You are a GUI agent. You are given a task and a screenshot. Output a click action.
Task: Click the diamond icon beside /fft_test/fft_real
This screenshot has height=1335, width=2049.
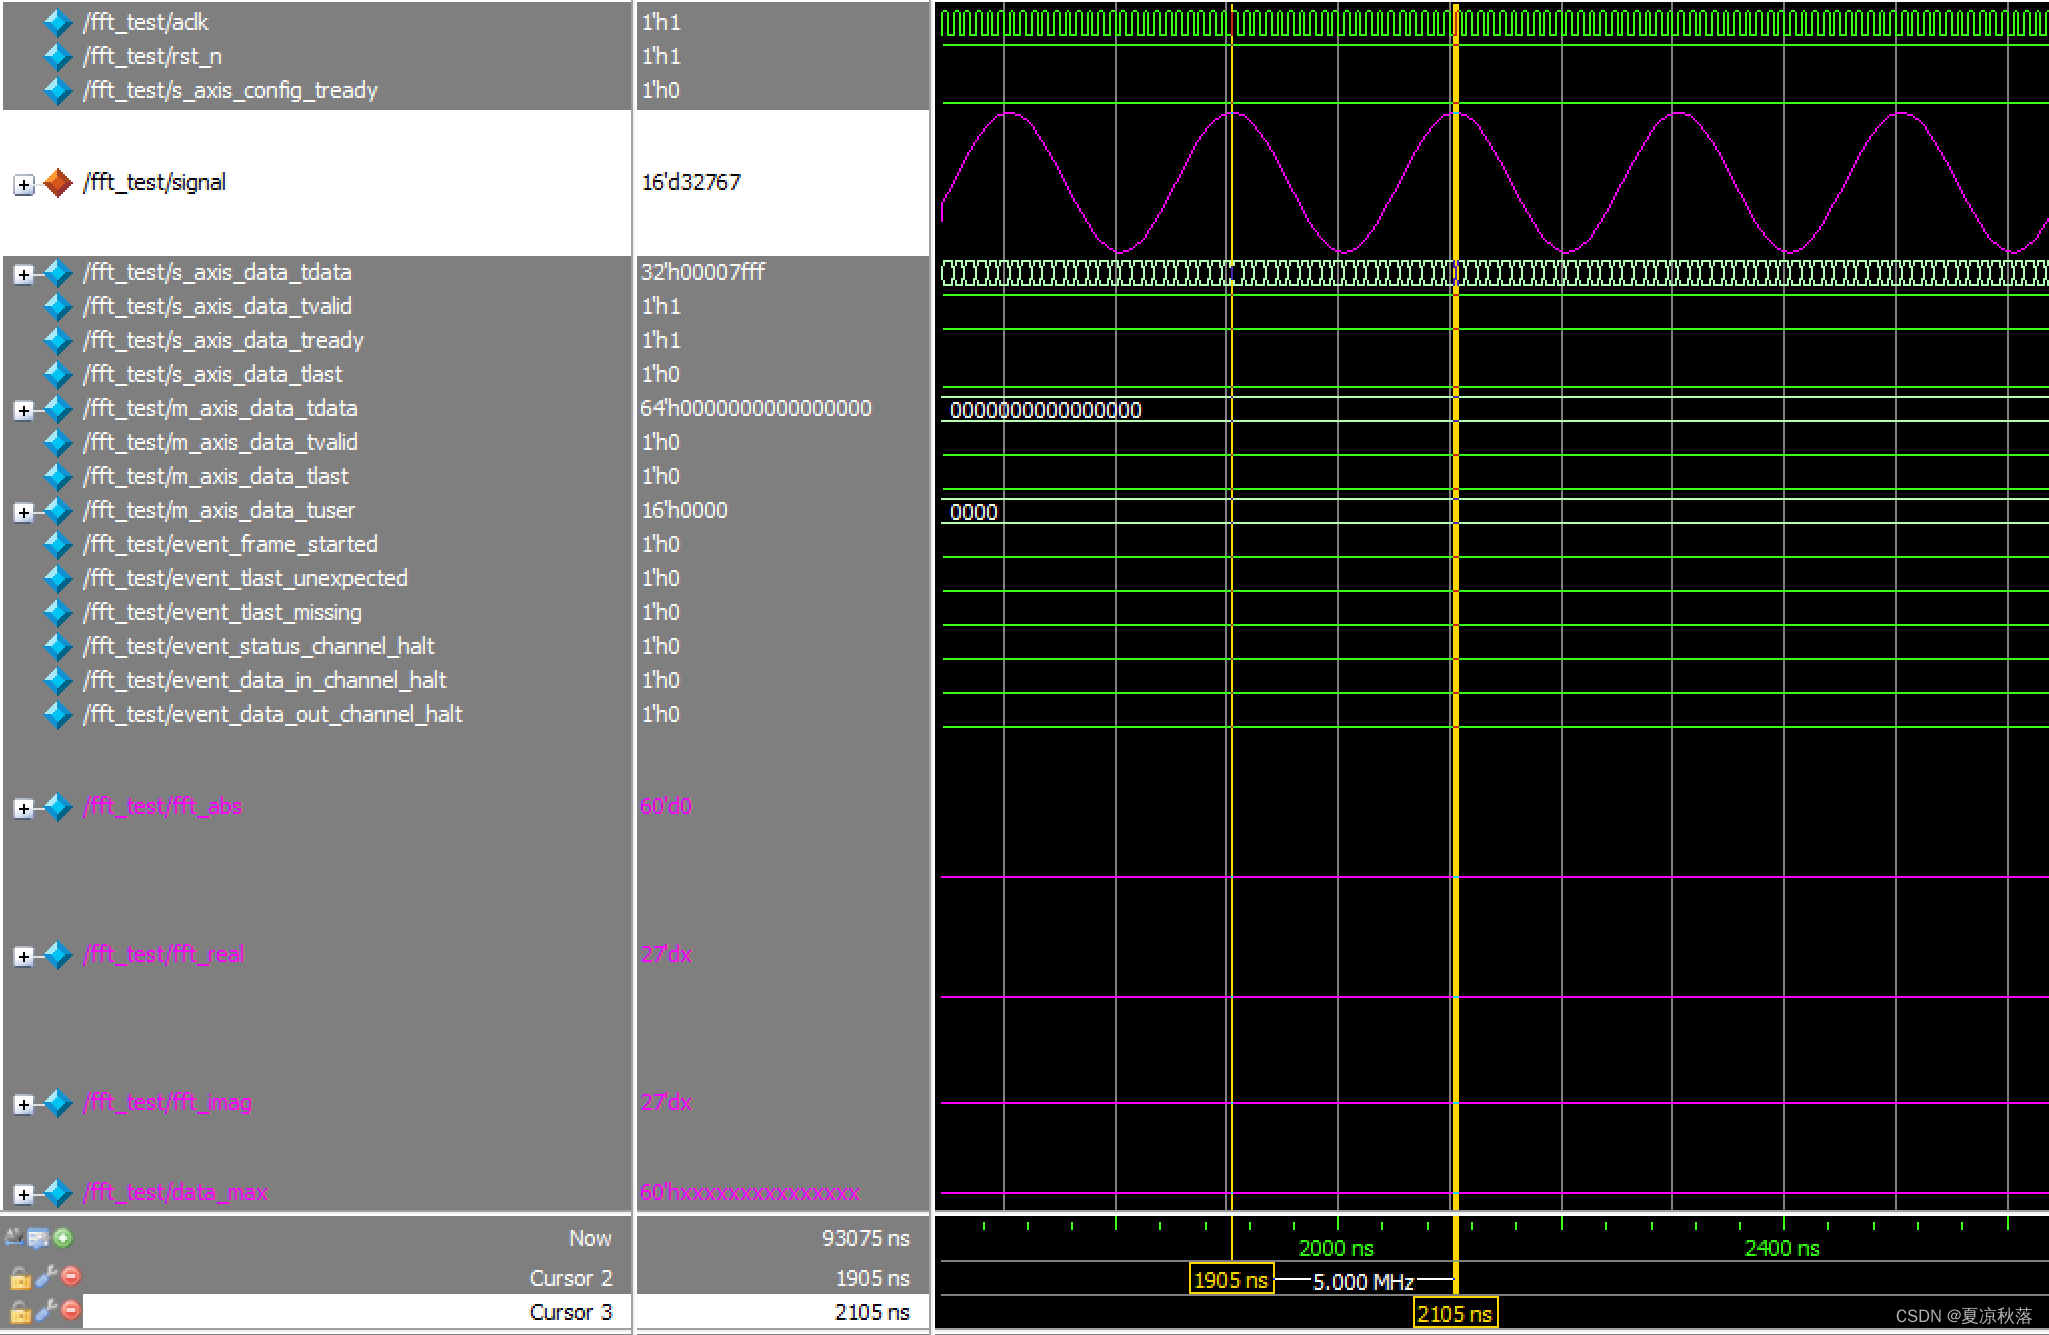pyautogui.click(x=58, y=954)
